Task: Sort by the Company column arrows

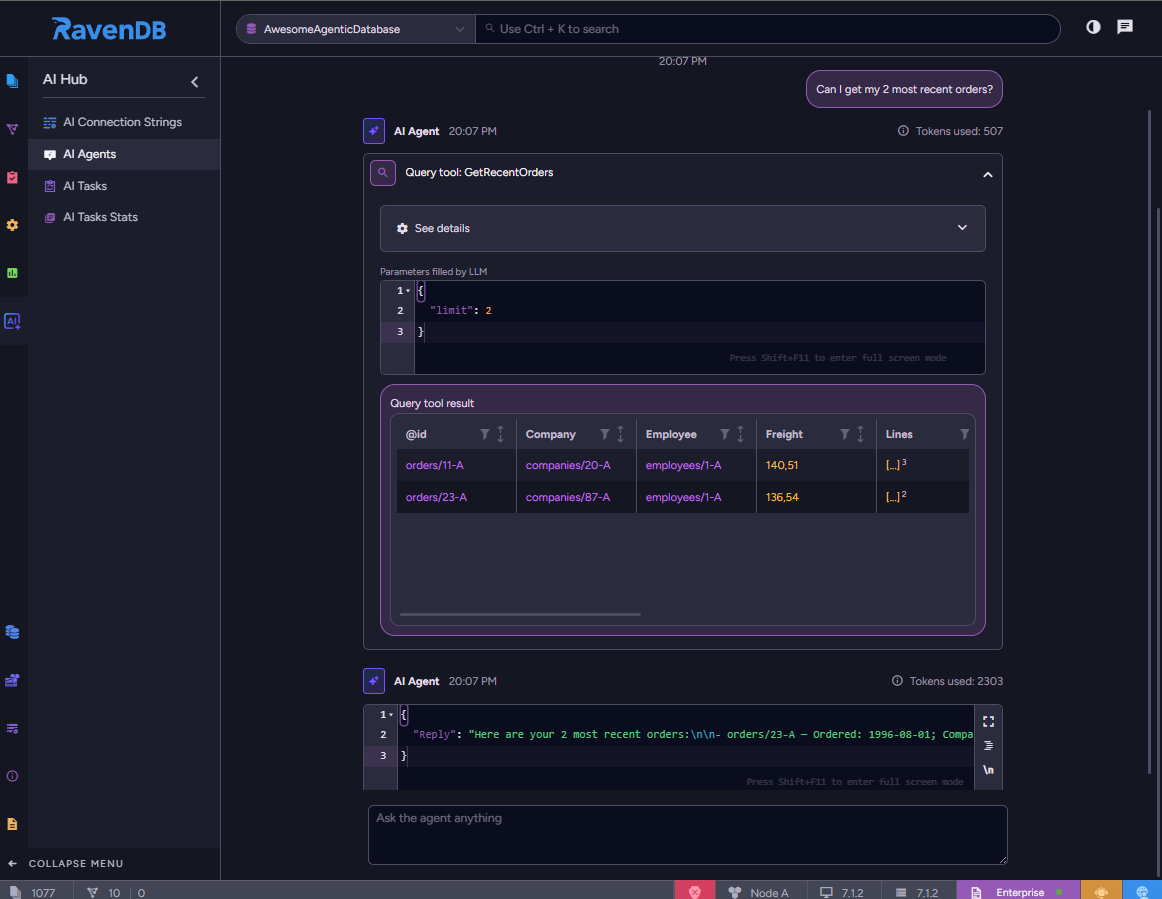Action: (x=620, y=434)
